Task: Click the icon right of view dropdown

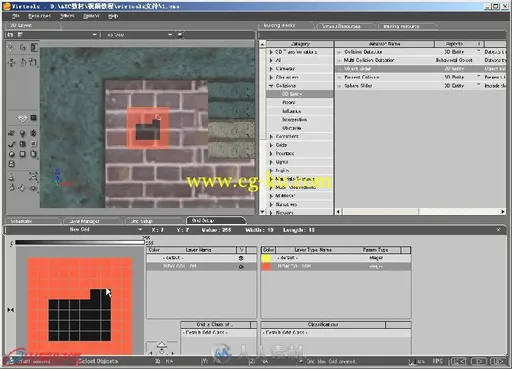Action: [x=180, y=35]
